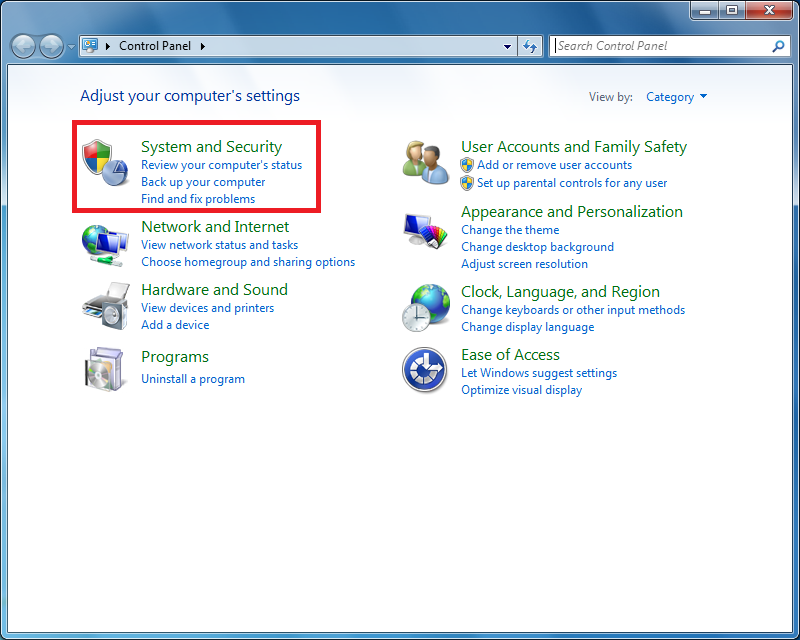
Task: Click Uninstall a program
Action: (x=193, y=379)
